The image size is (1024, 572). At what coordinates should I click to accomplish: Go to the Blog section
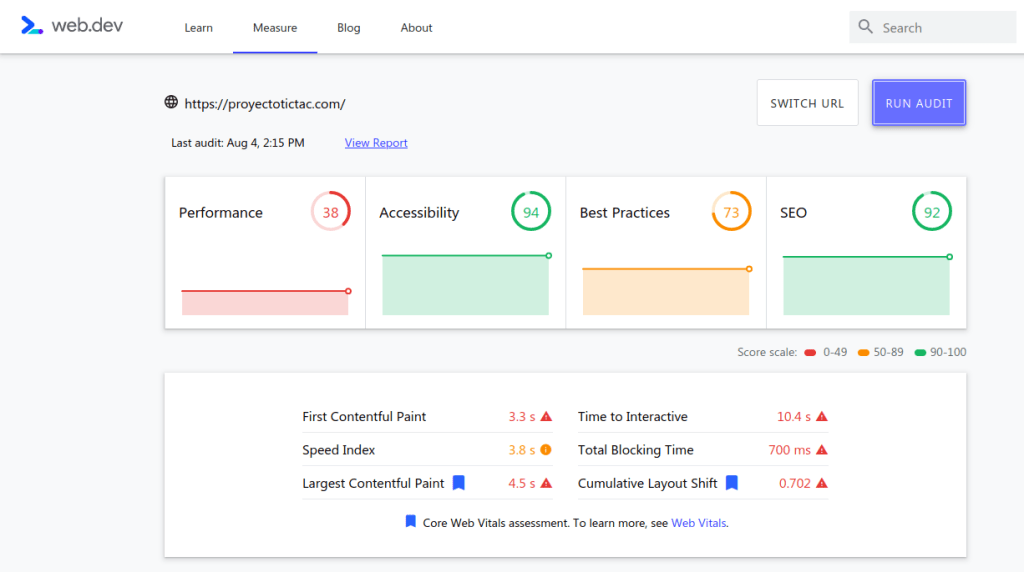coord(348,28)
